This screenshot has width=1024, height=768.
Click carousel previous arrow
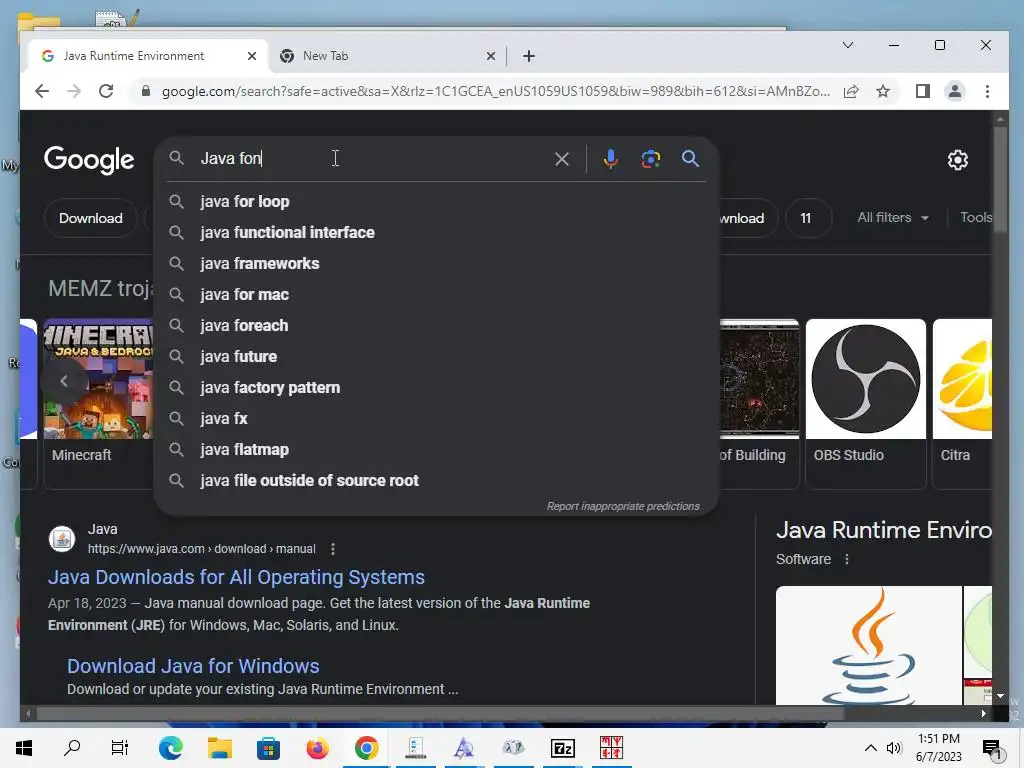click(x=64, y=381)
